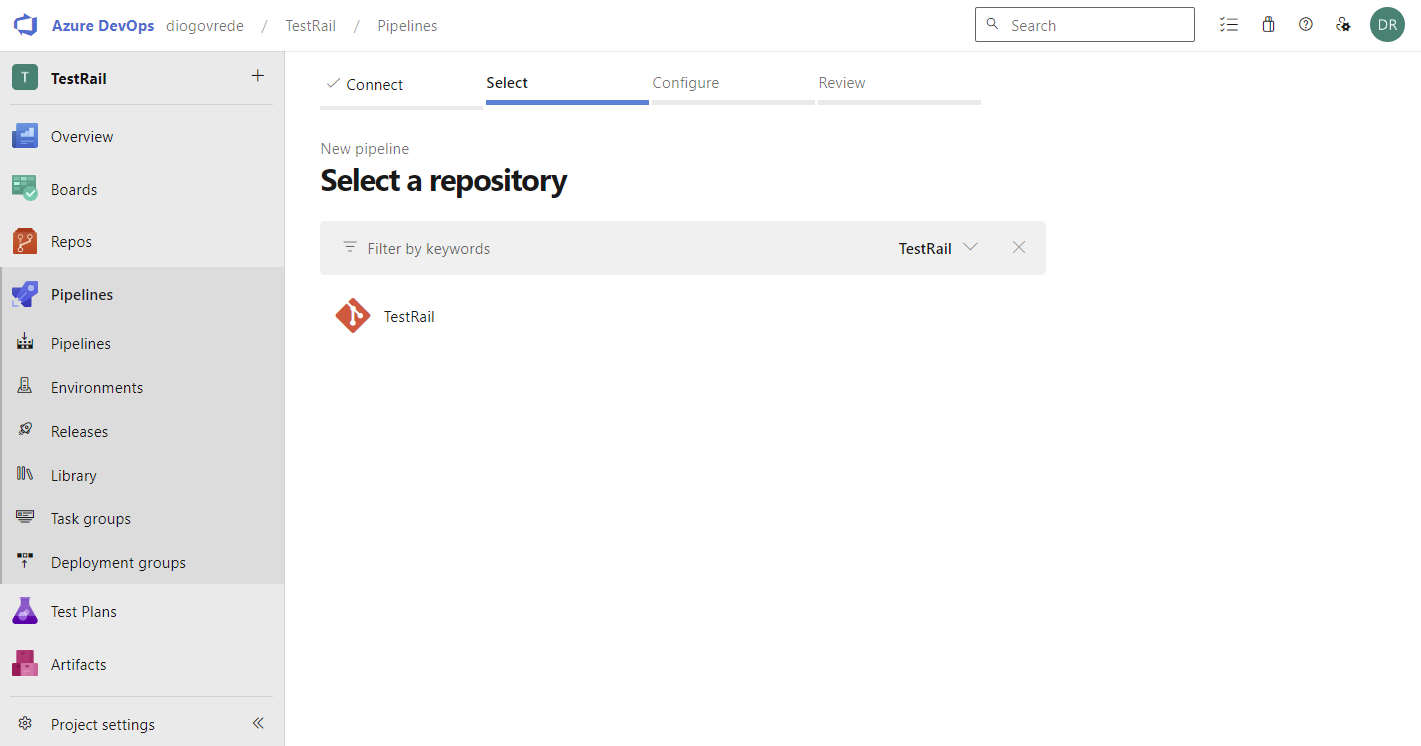The height and width of the screenshot is (746, 1421).
Task: Clear the filter with X button
Action: tap(1019, 248)
